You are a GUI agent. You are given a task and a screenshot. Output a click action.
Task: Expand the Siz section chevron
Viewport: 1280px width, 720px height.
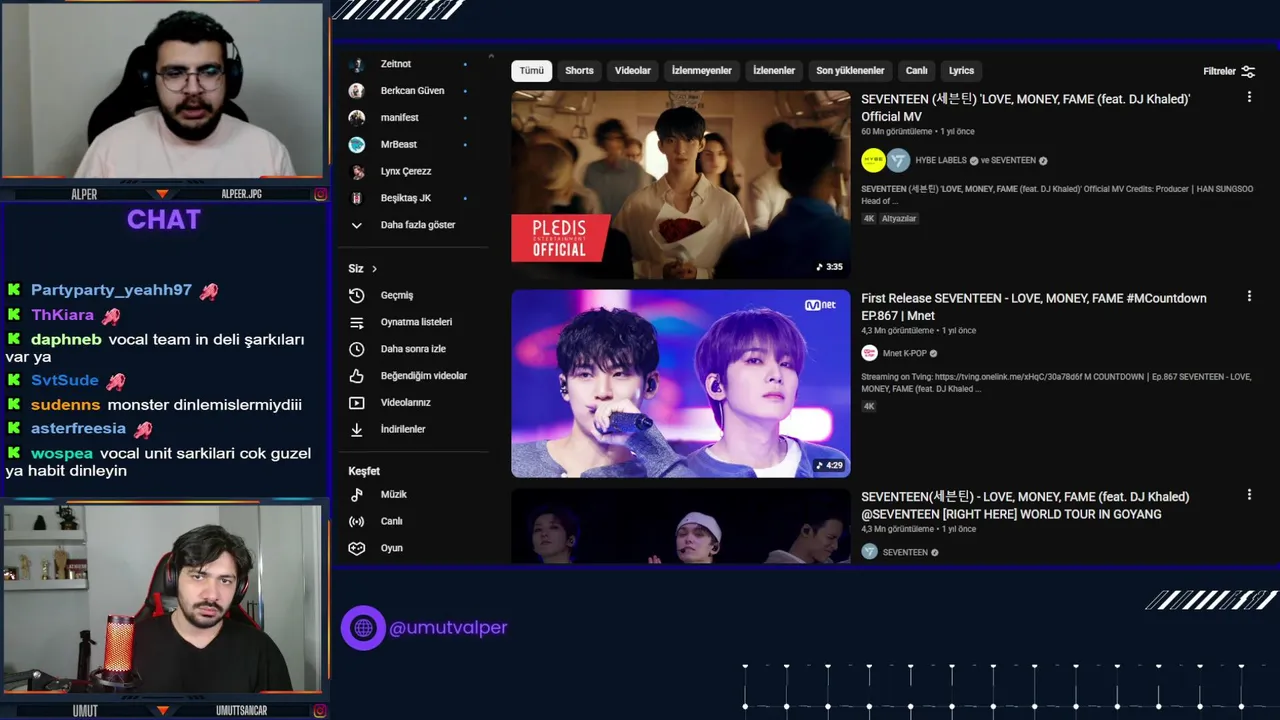375,269
